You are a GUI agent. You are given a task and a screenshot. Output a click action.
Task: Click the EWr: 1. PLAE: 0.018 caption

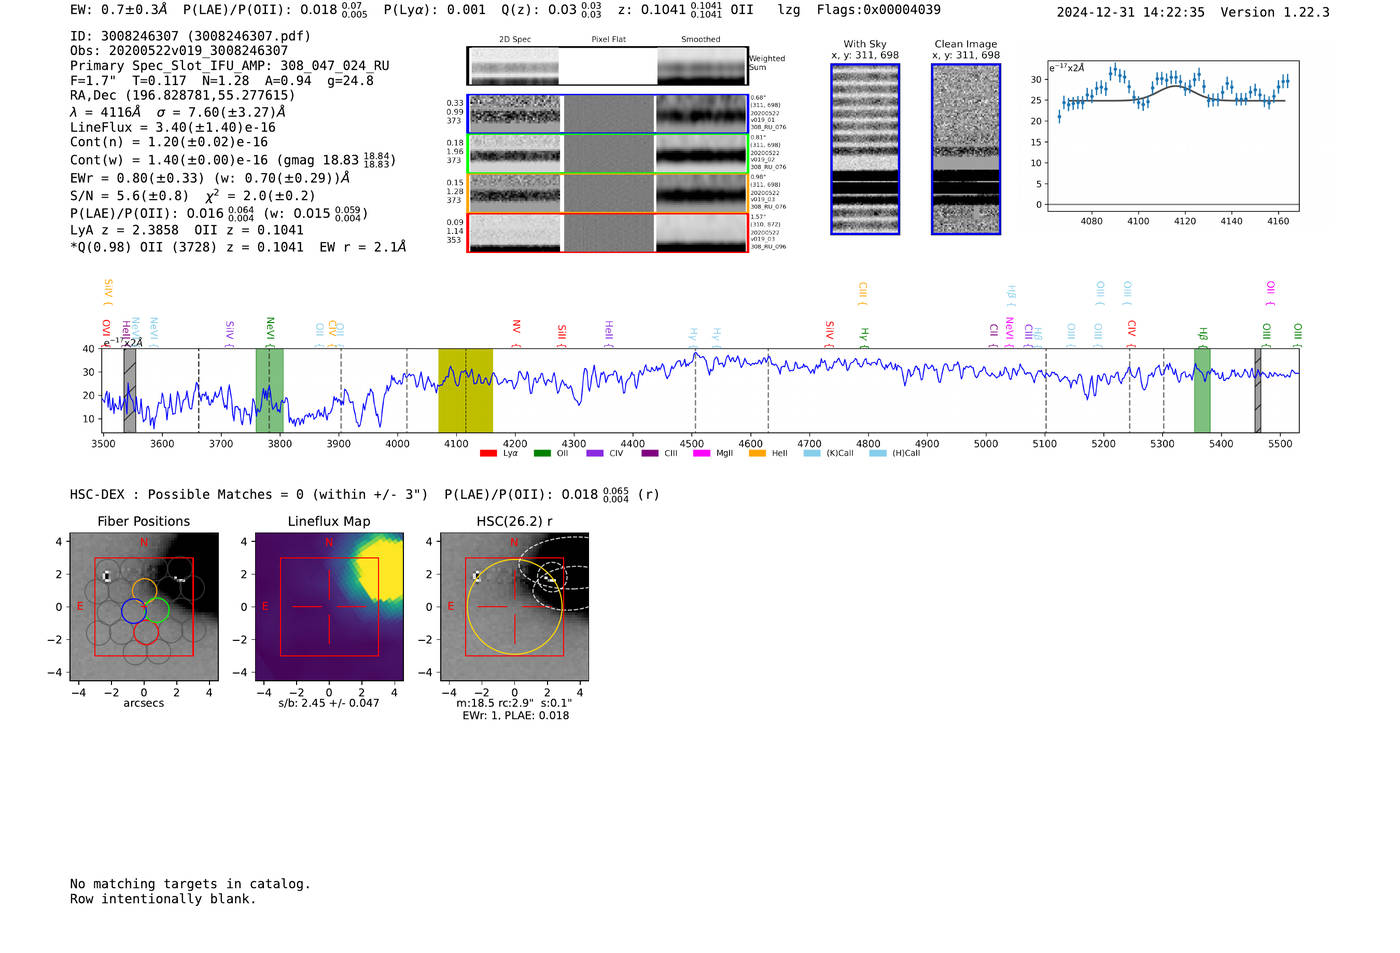point(515,716)
